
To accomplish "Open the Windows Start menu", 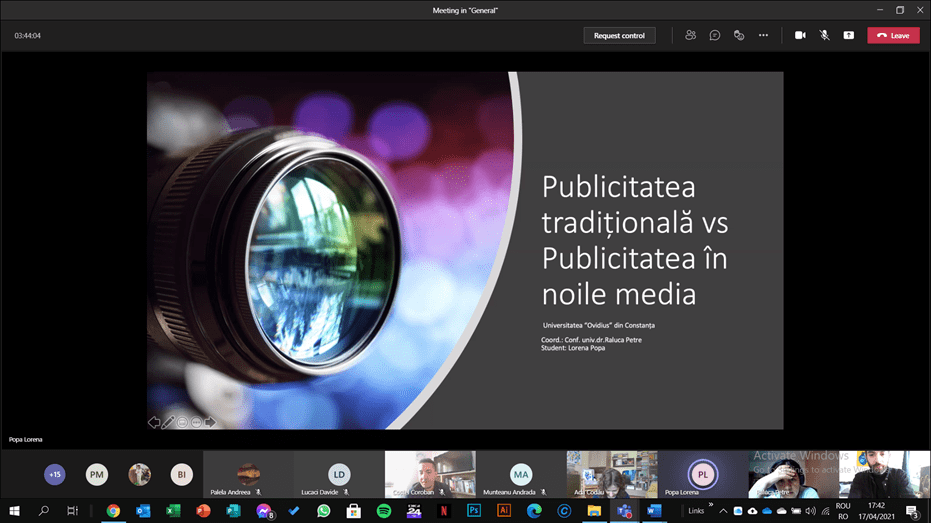I will tap(15, 511).
